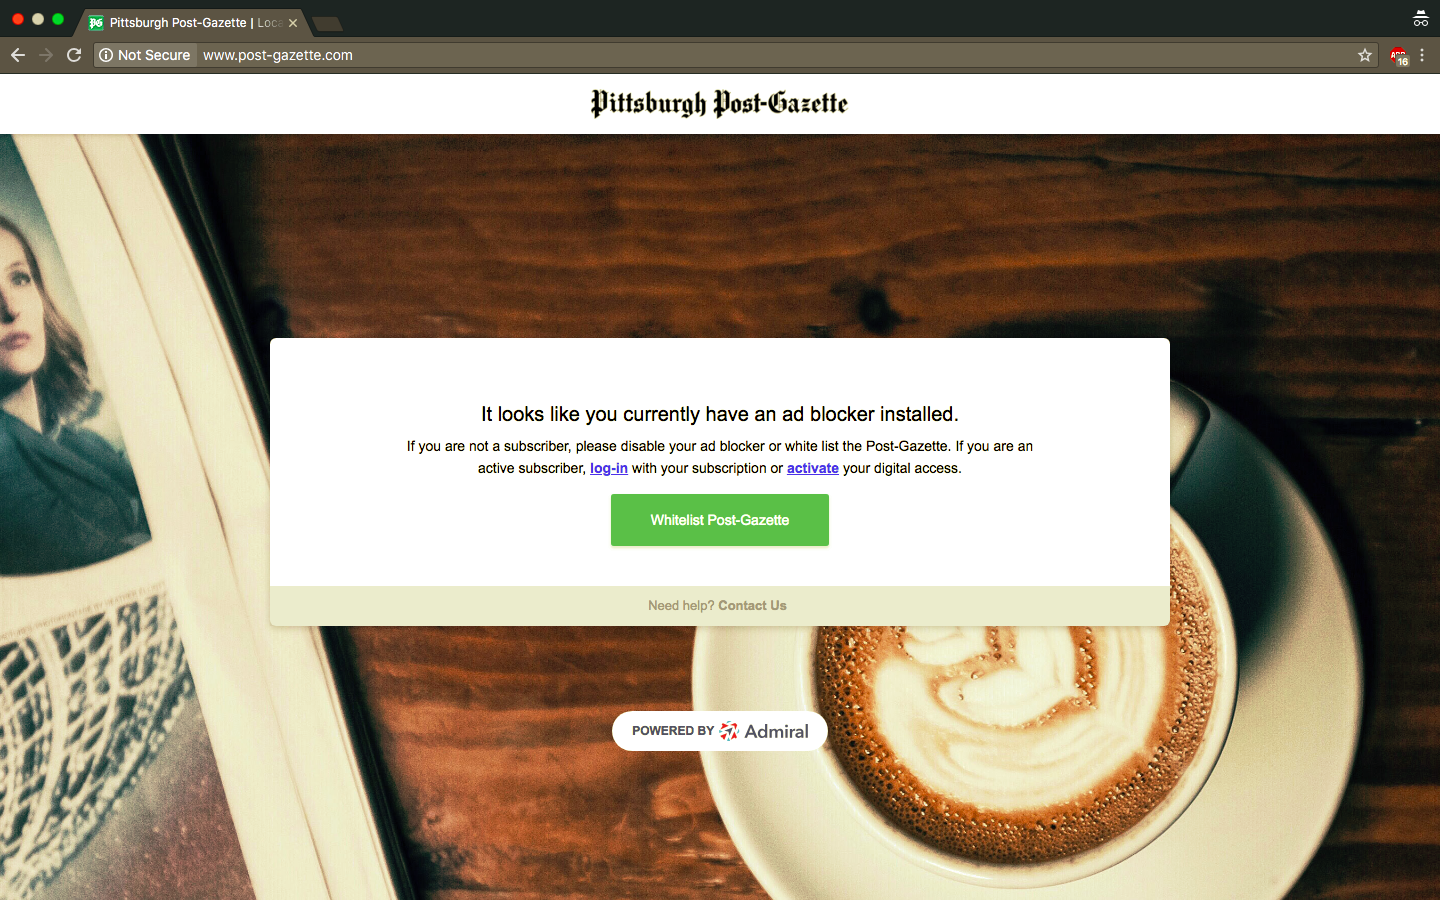Image resolution: width=1440 pixels, height=900 pixels.
Task: Minimize the window with yellow button
Action: pos(38,19)
